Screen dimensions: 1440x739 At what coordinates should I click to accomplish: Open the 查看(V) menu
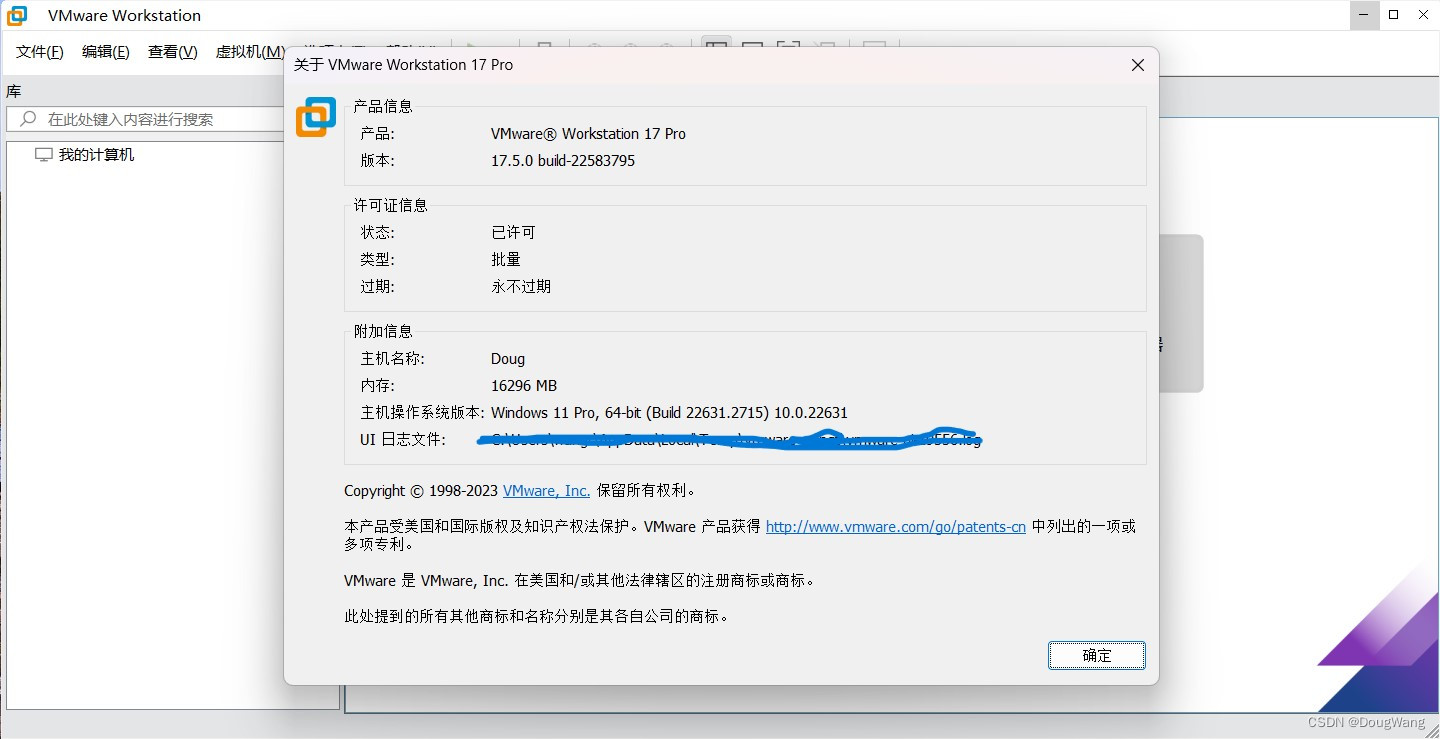(x=173, y=52)
